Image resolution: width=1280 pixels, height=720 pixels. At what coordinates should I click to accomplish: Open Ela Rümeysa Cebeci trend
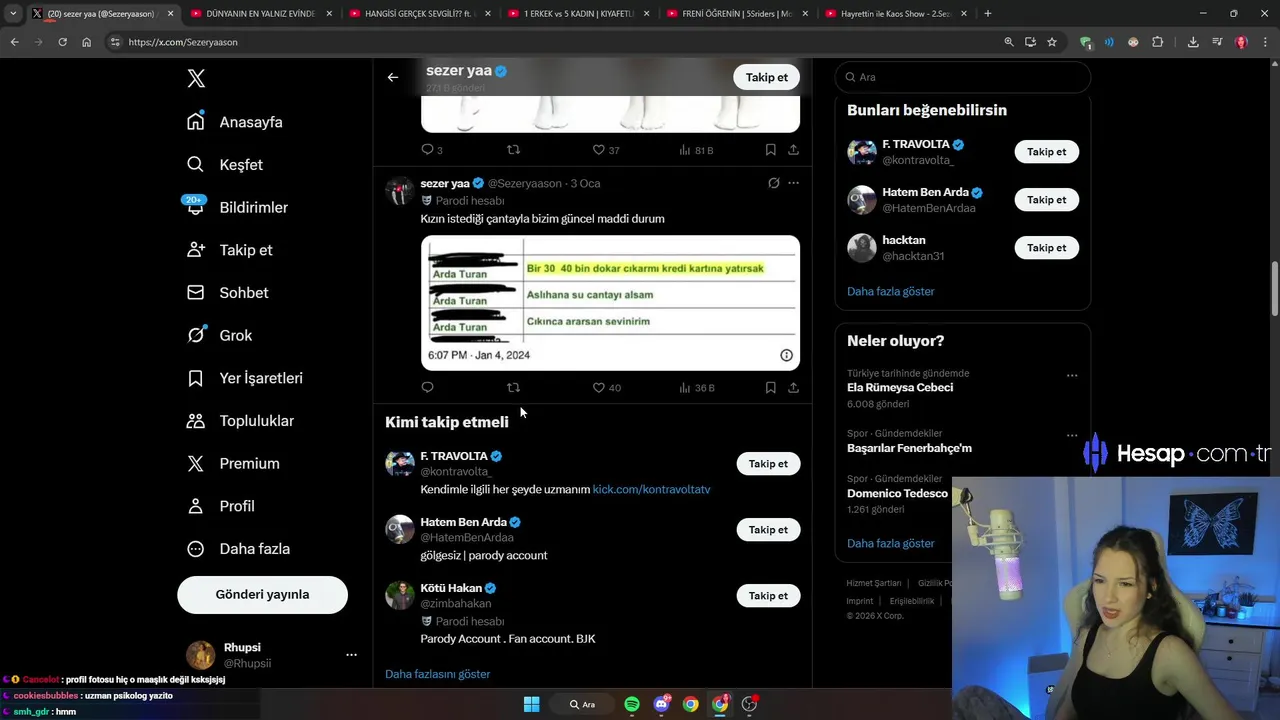pyautogui.click(x=900, y=388)
